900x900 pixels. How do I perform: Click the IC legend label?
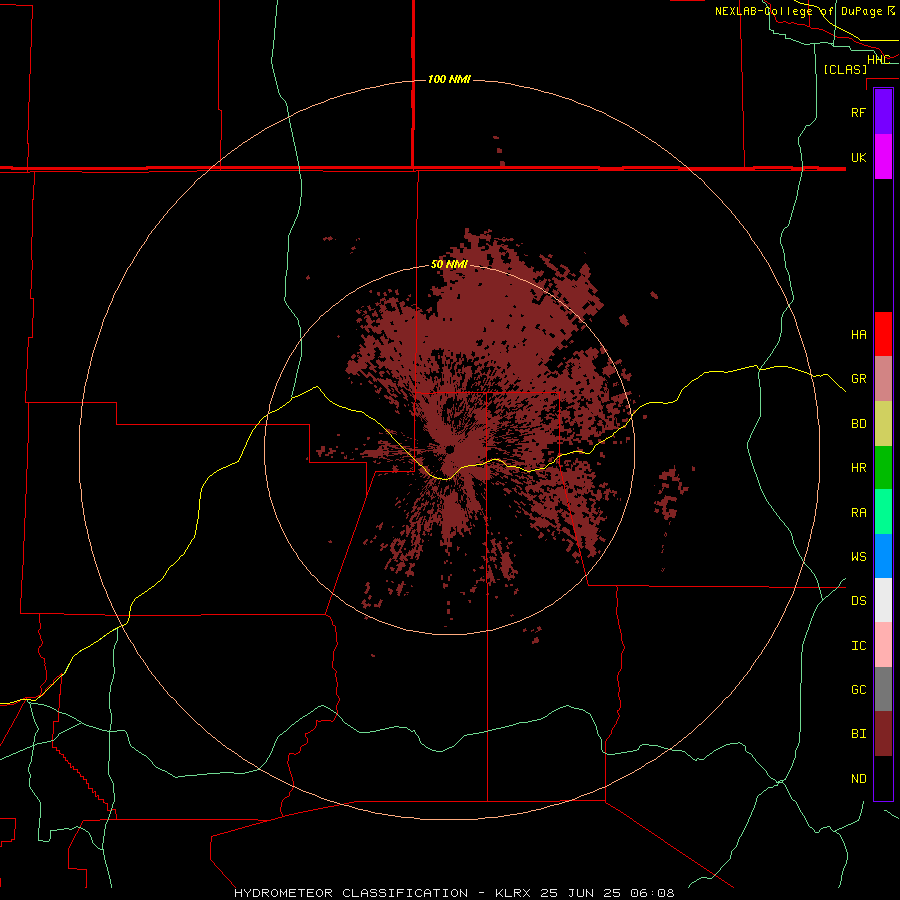click(x=859, y=645)
